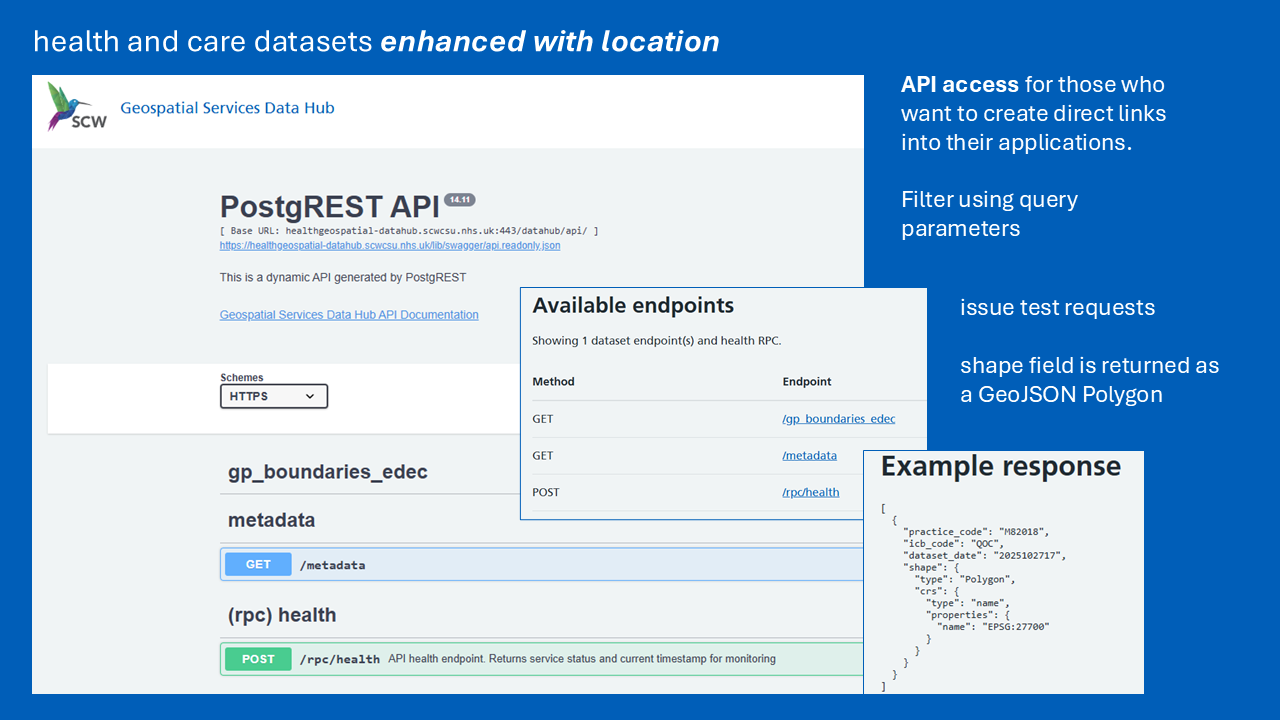Select the "icb_code": "QOC" line
Screen dimensions: 1280x720
tap(953, 543)
